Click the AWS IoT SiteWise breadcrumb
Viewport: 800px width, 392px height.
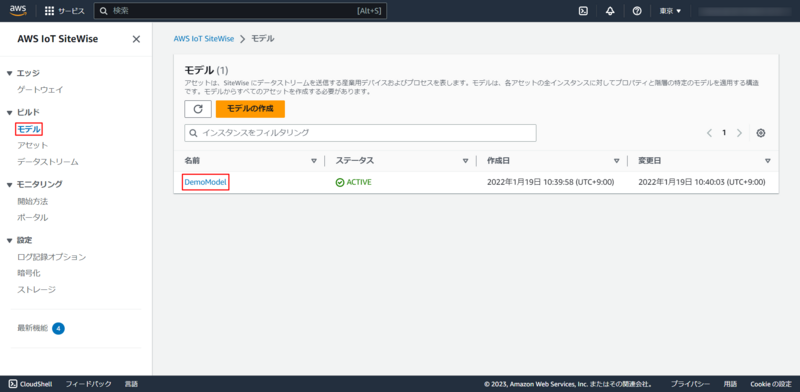[x=204, y=39]
